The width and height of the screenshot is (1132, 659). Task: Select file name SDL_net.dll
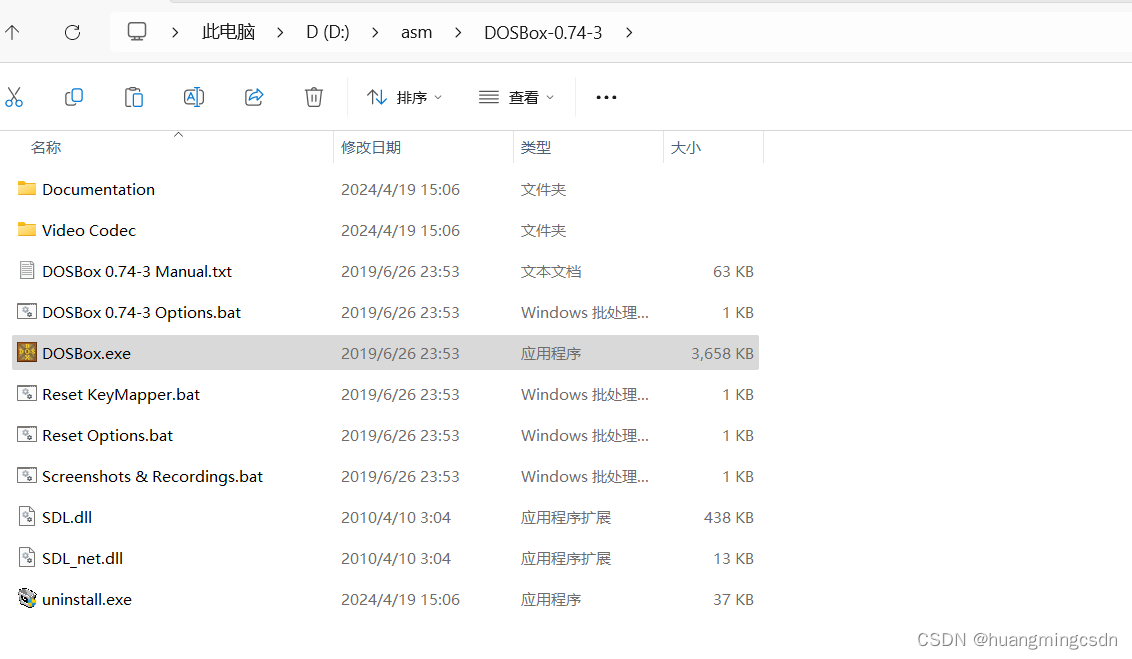click(82, 559)
